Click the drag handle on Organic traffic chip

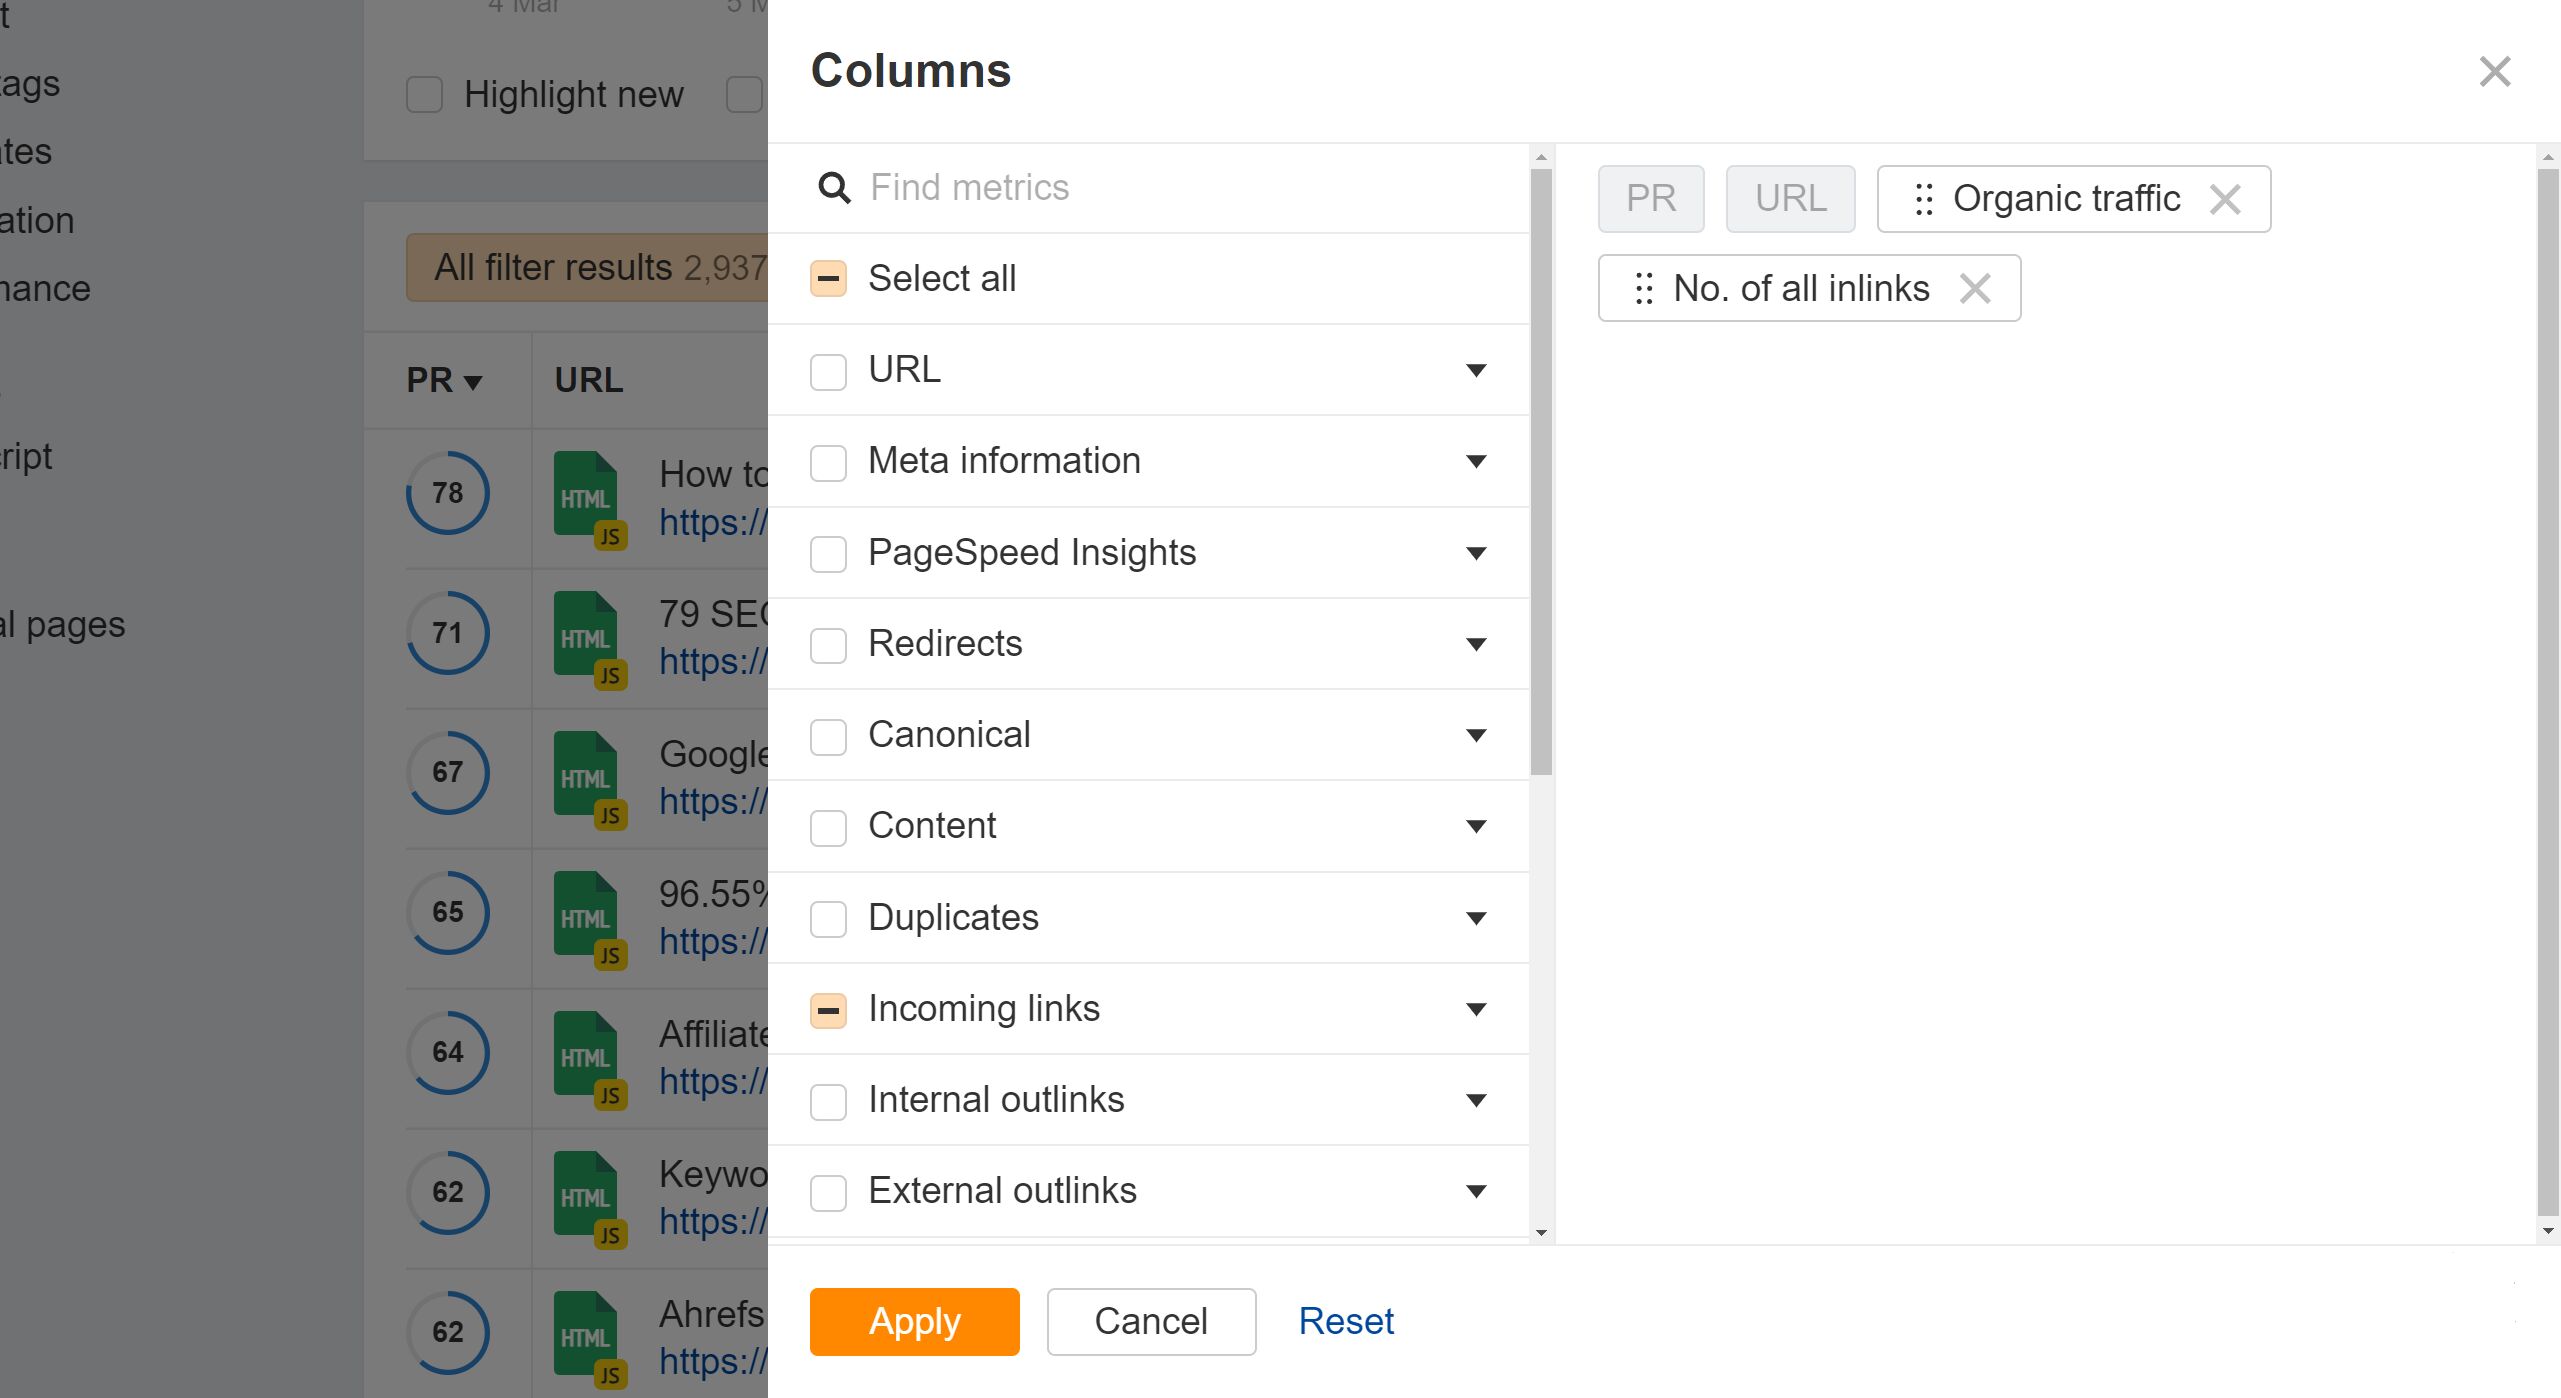click(x=1922, y=199)
